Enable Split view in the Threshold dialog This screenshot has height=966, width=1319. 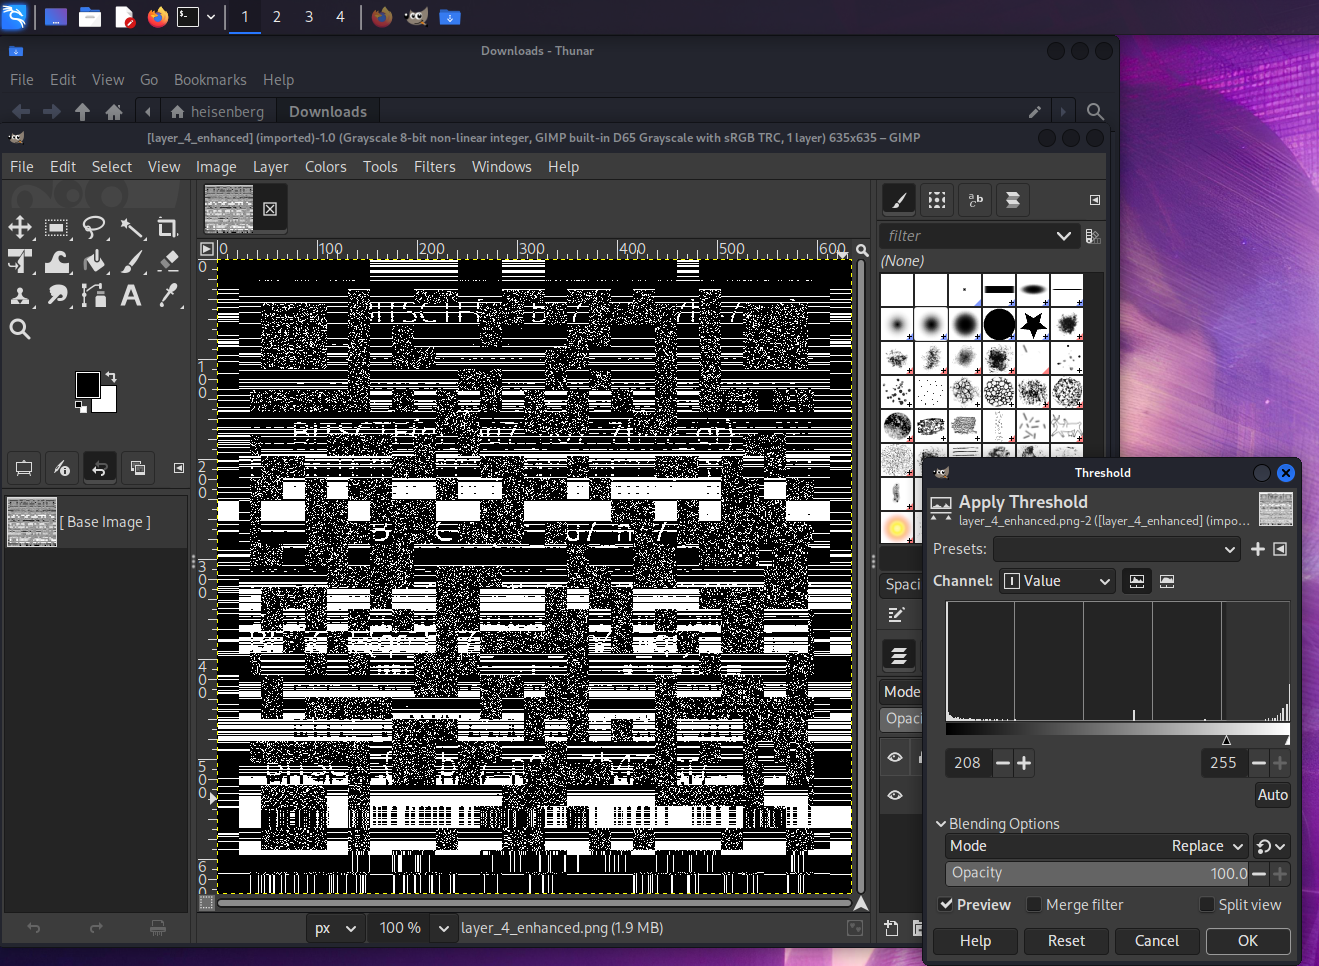click(1206, 904)
